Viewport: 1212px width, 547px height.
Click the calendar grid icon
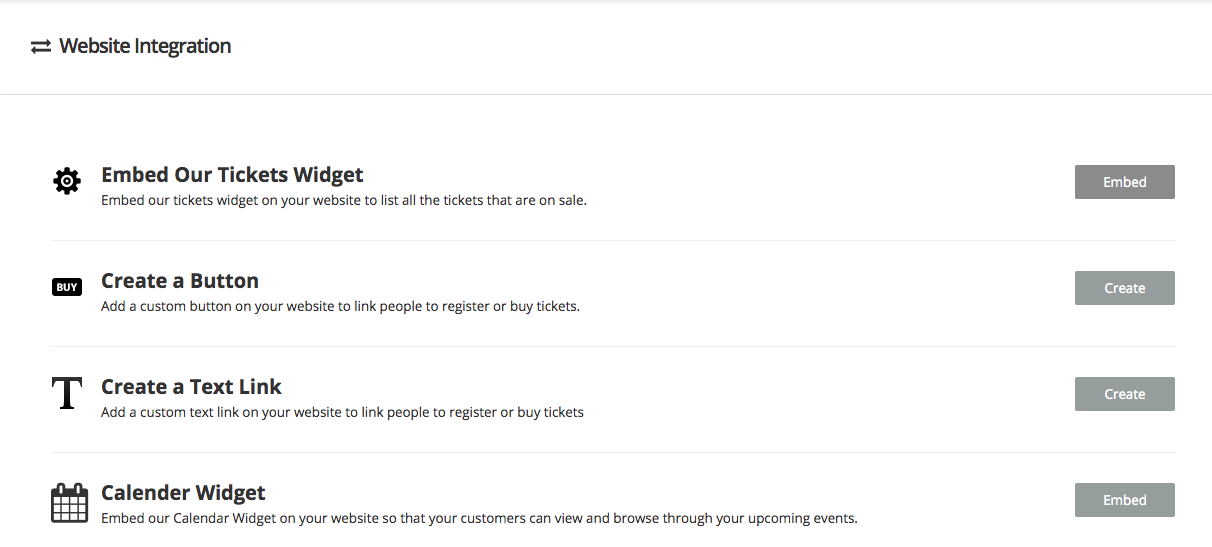[x=69, y=502]
